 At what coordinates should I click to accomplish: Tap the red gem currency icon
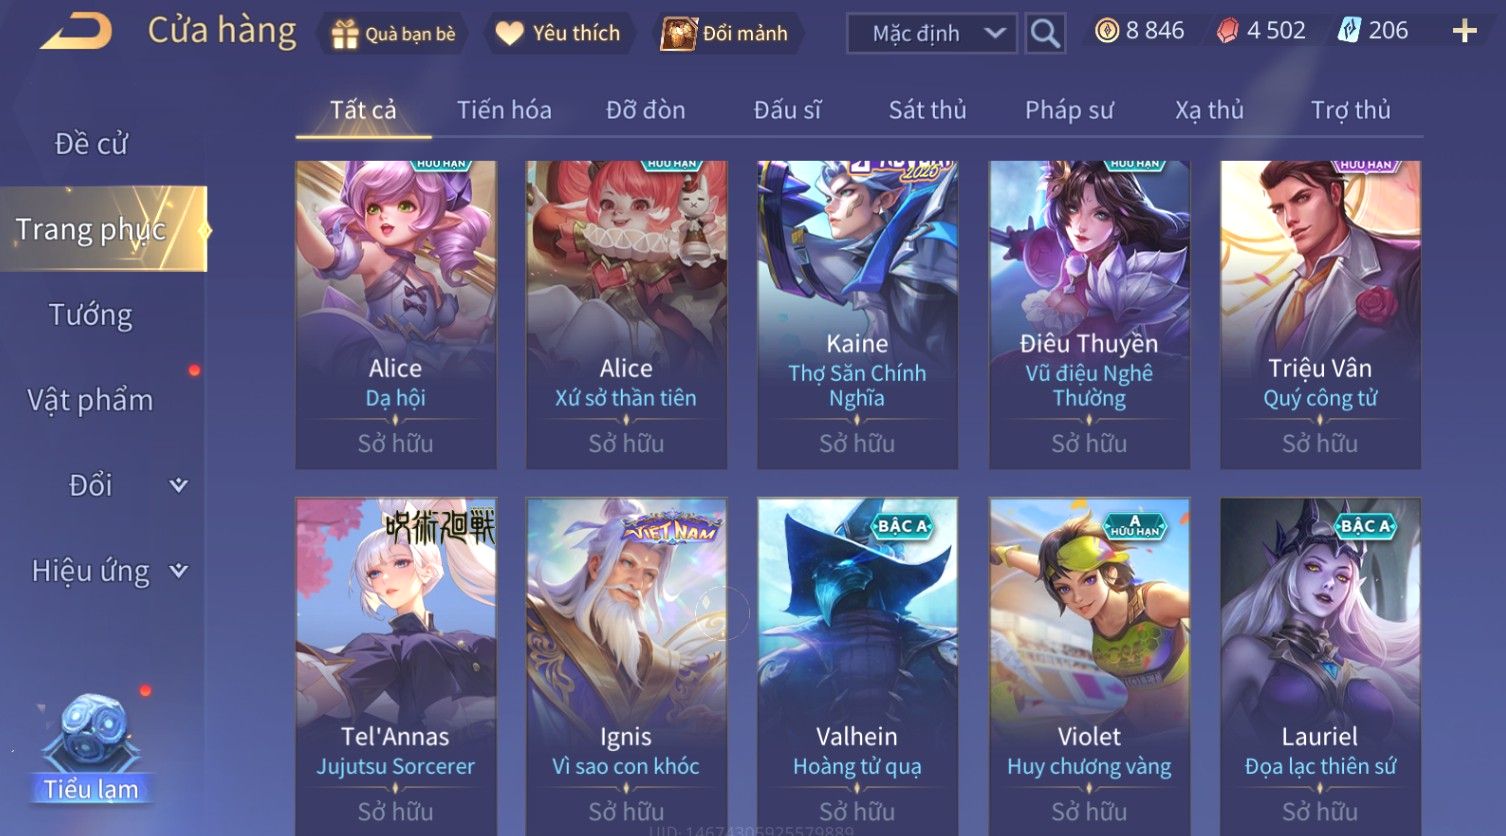tap(1227, 31)
